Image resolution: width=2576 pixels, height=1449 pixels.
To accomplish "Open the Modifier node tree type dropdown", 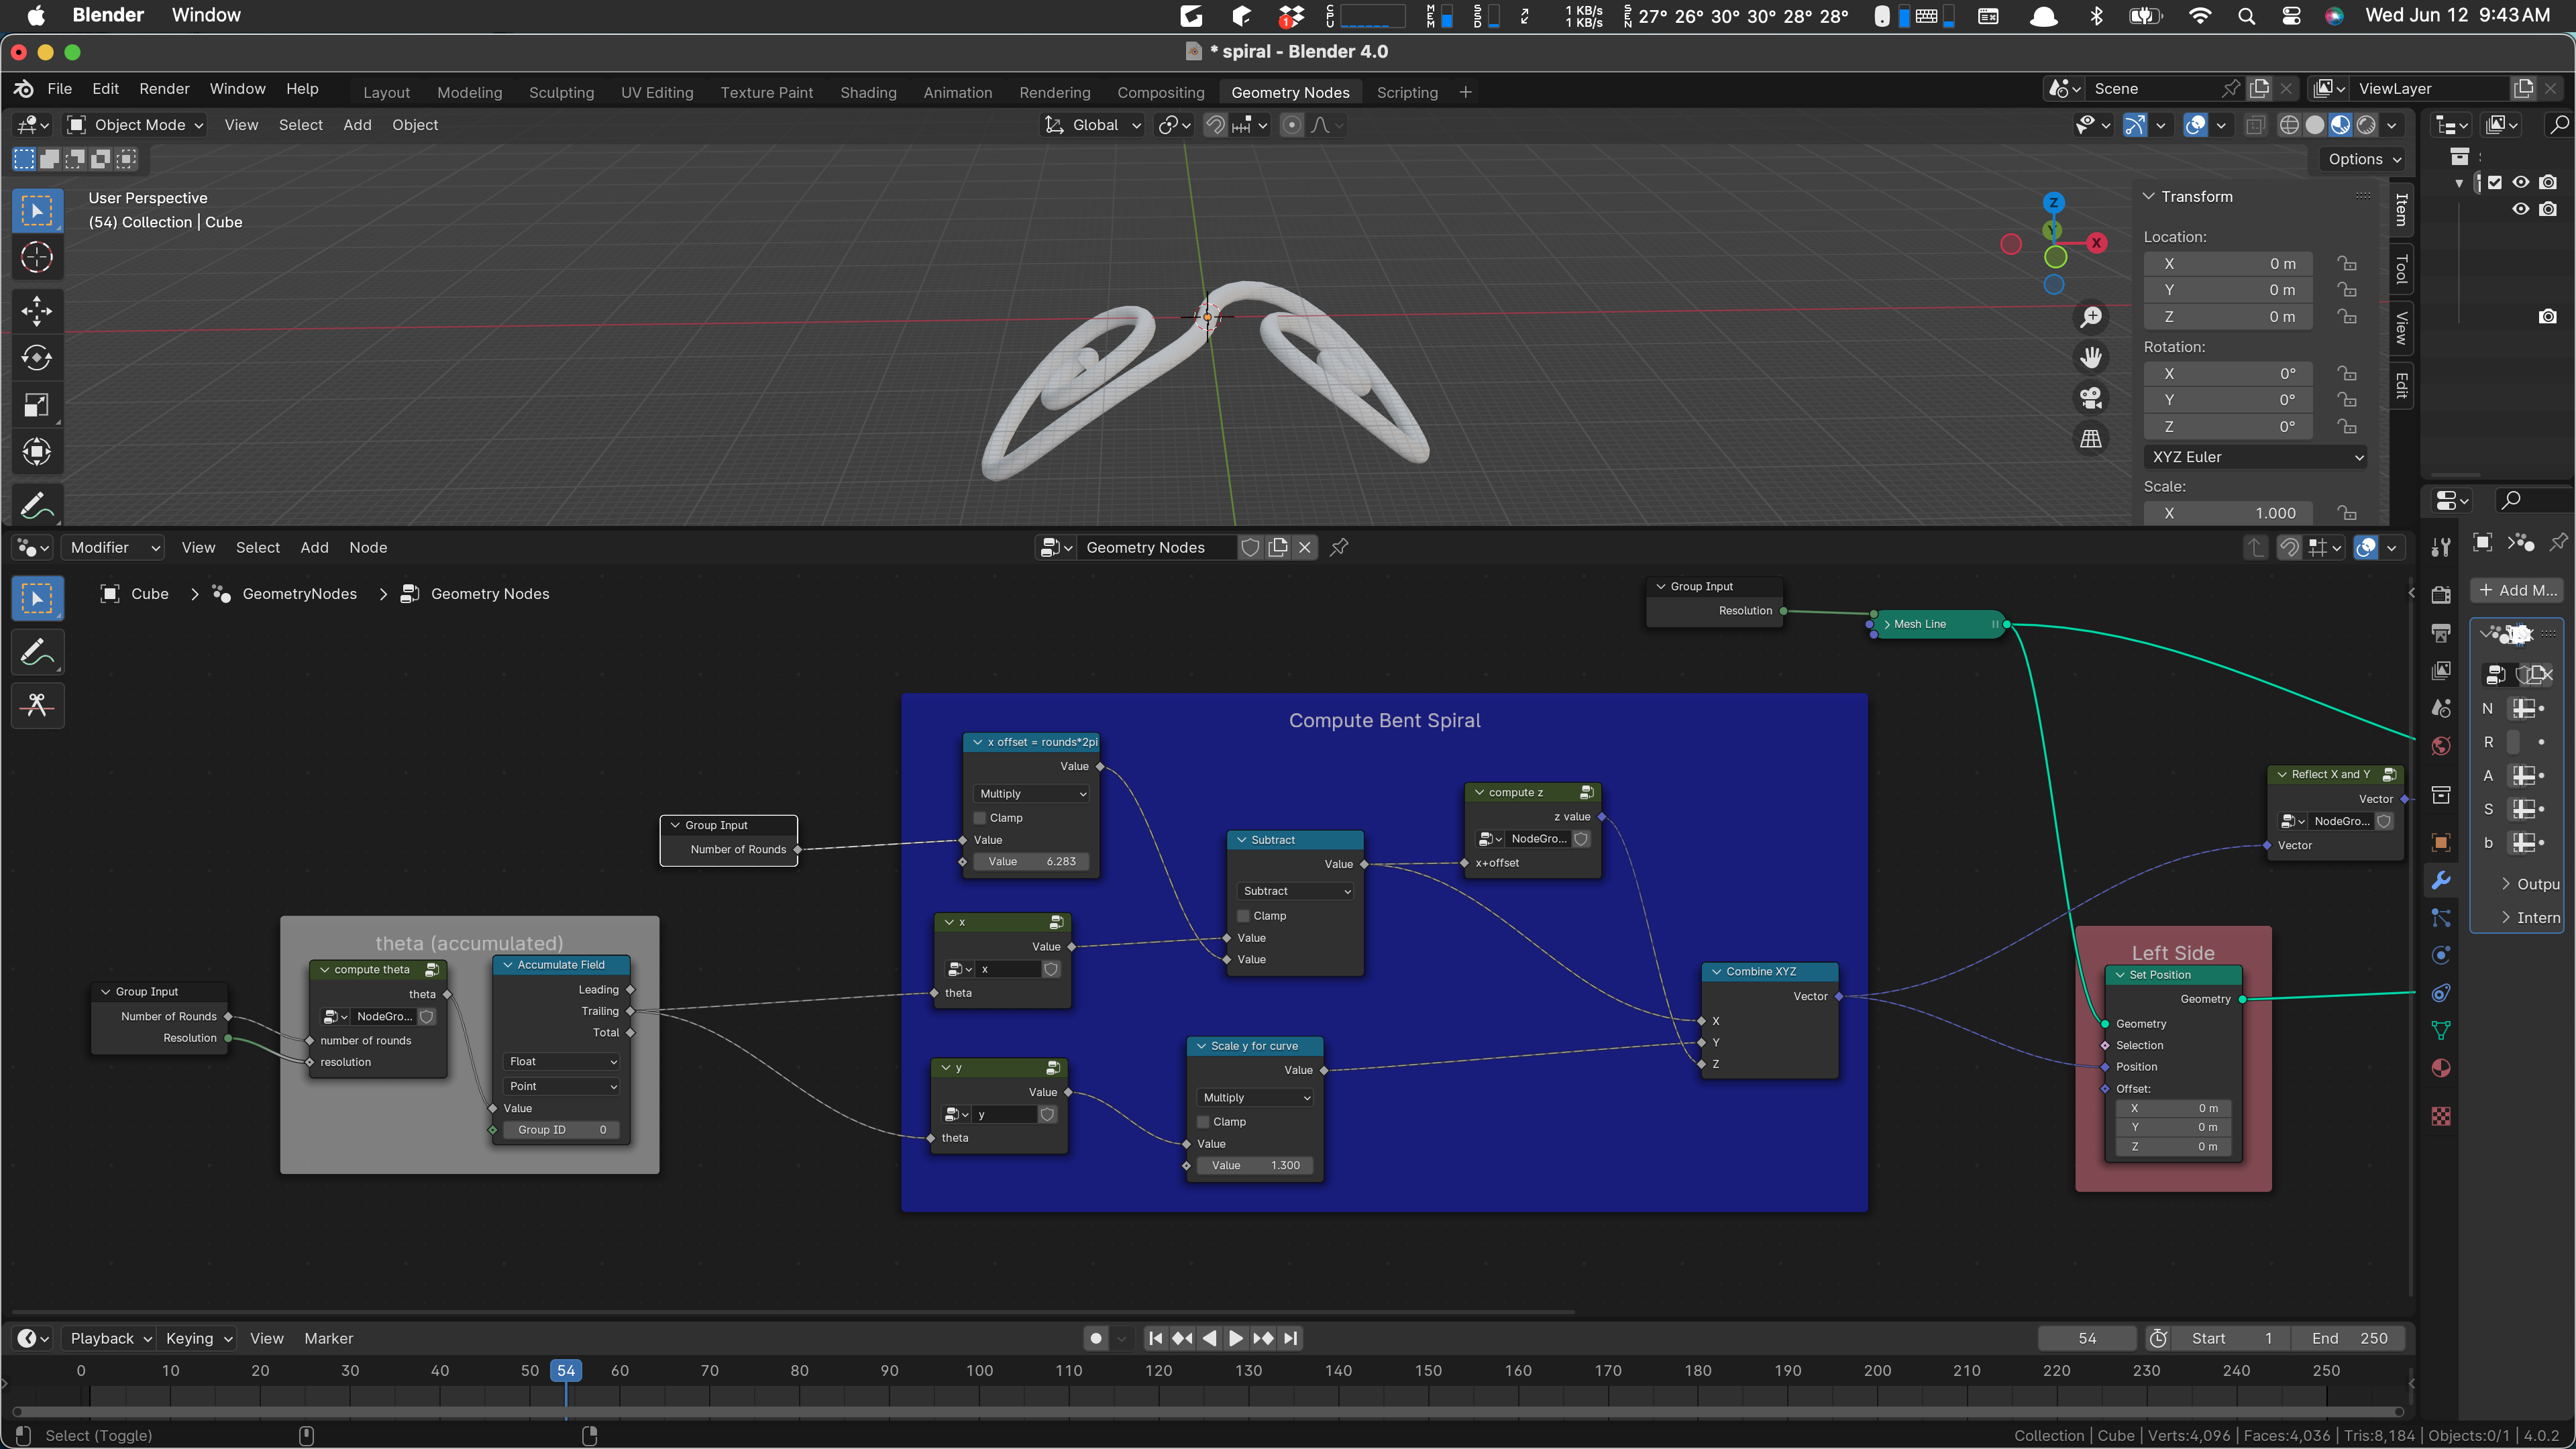I will (113, 547).
